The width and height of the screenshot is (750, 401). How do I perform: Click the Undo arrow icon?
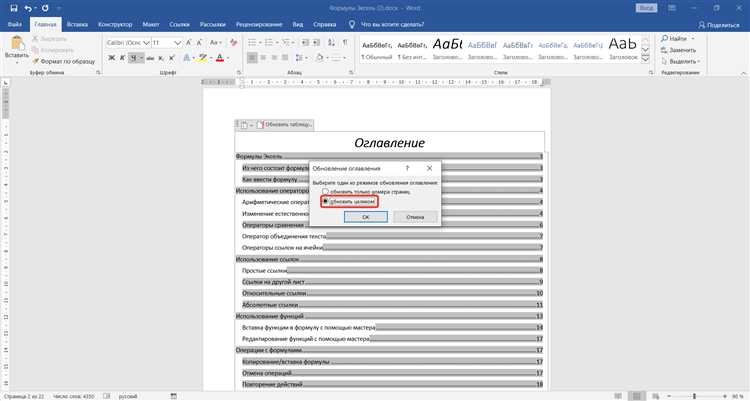pyautogui.click(x=28, y=8)
